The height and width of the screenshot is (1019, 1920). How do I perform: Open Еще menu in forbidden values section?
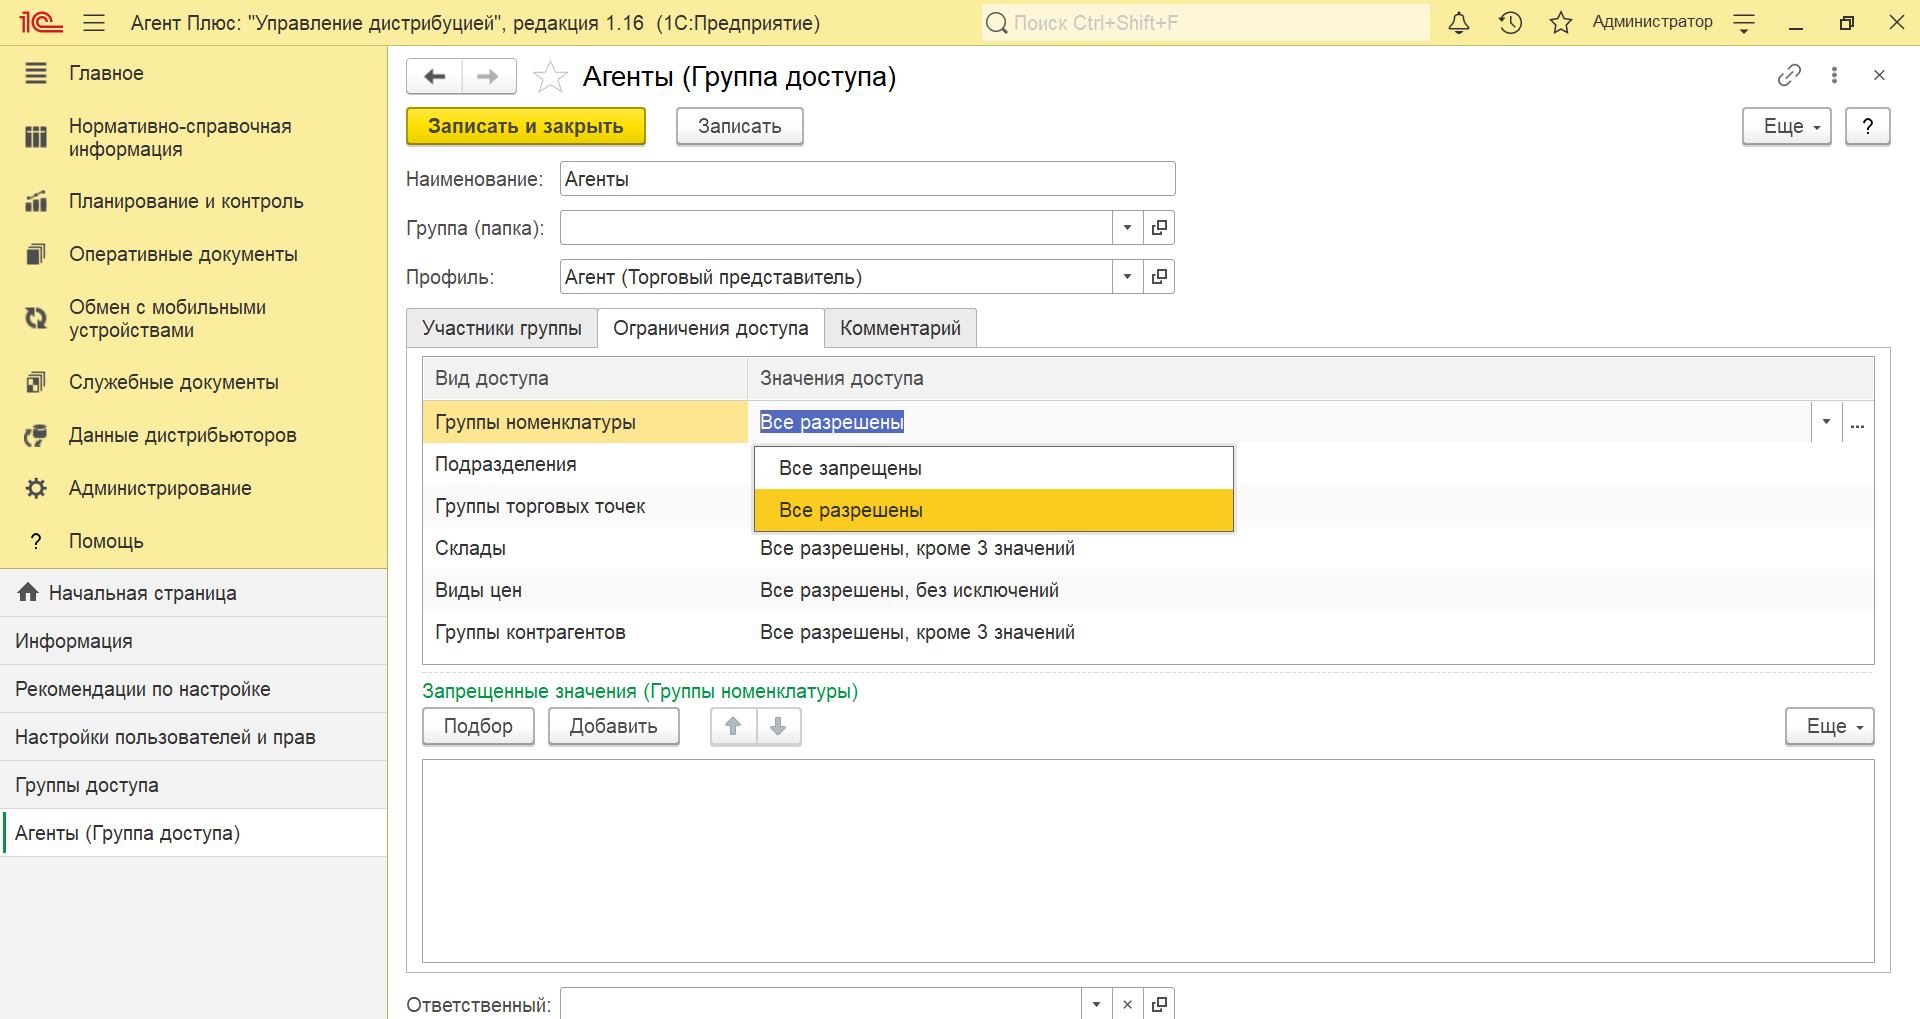(x=1830, y=727)
